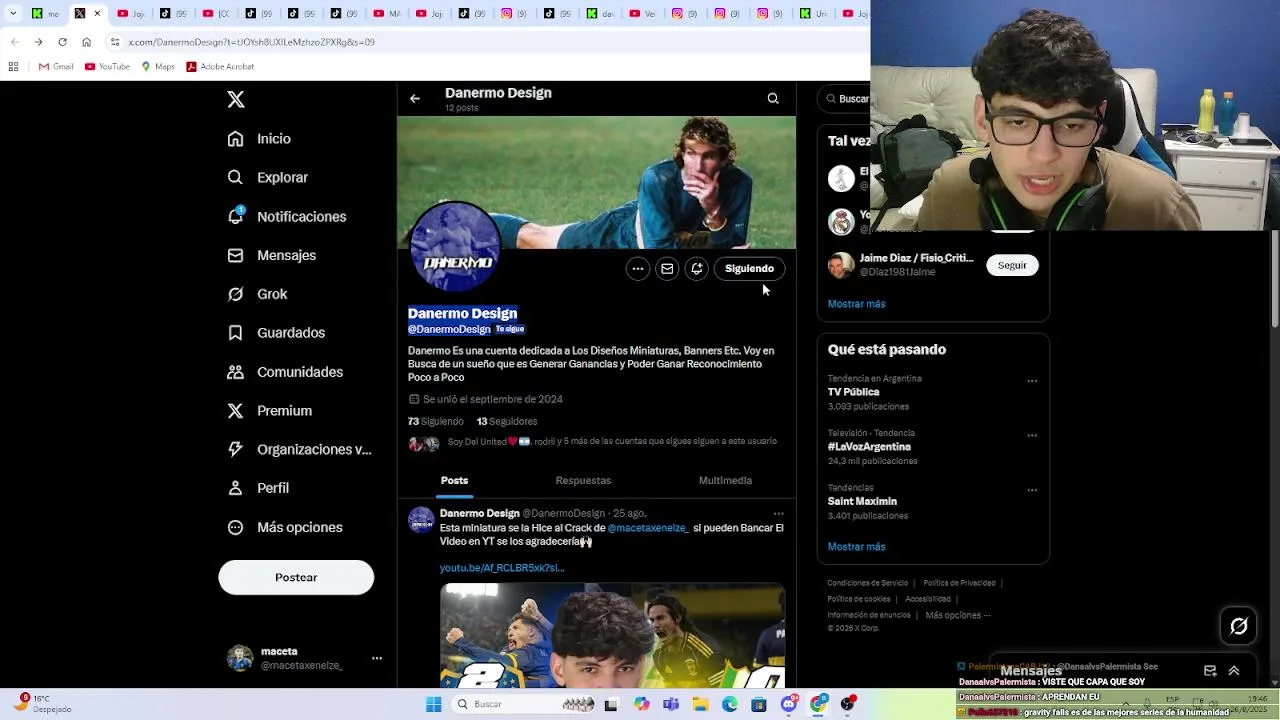The width and height of the screenshot is (1280, 720).
Task: Toggle post notifications bell for Danermo Design
Action: click(x=697, y=268)
